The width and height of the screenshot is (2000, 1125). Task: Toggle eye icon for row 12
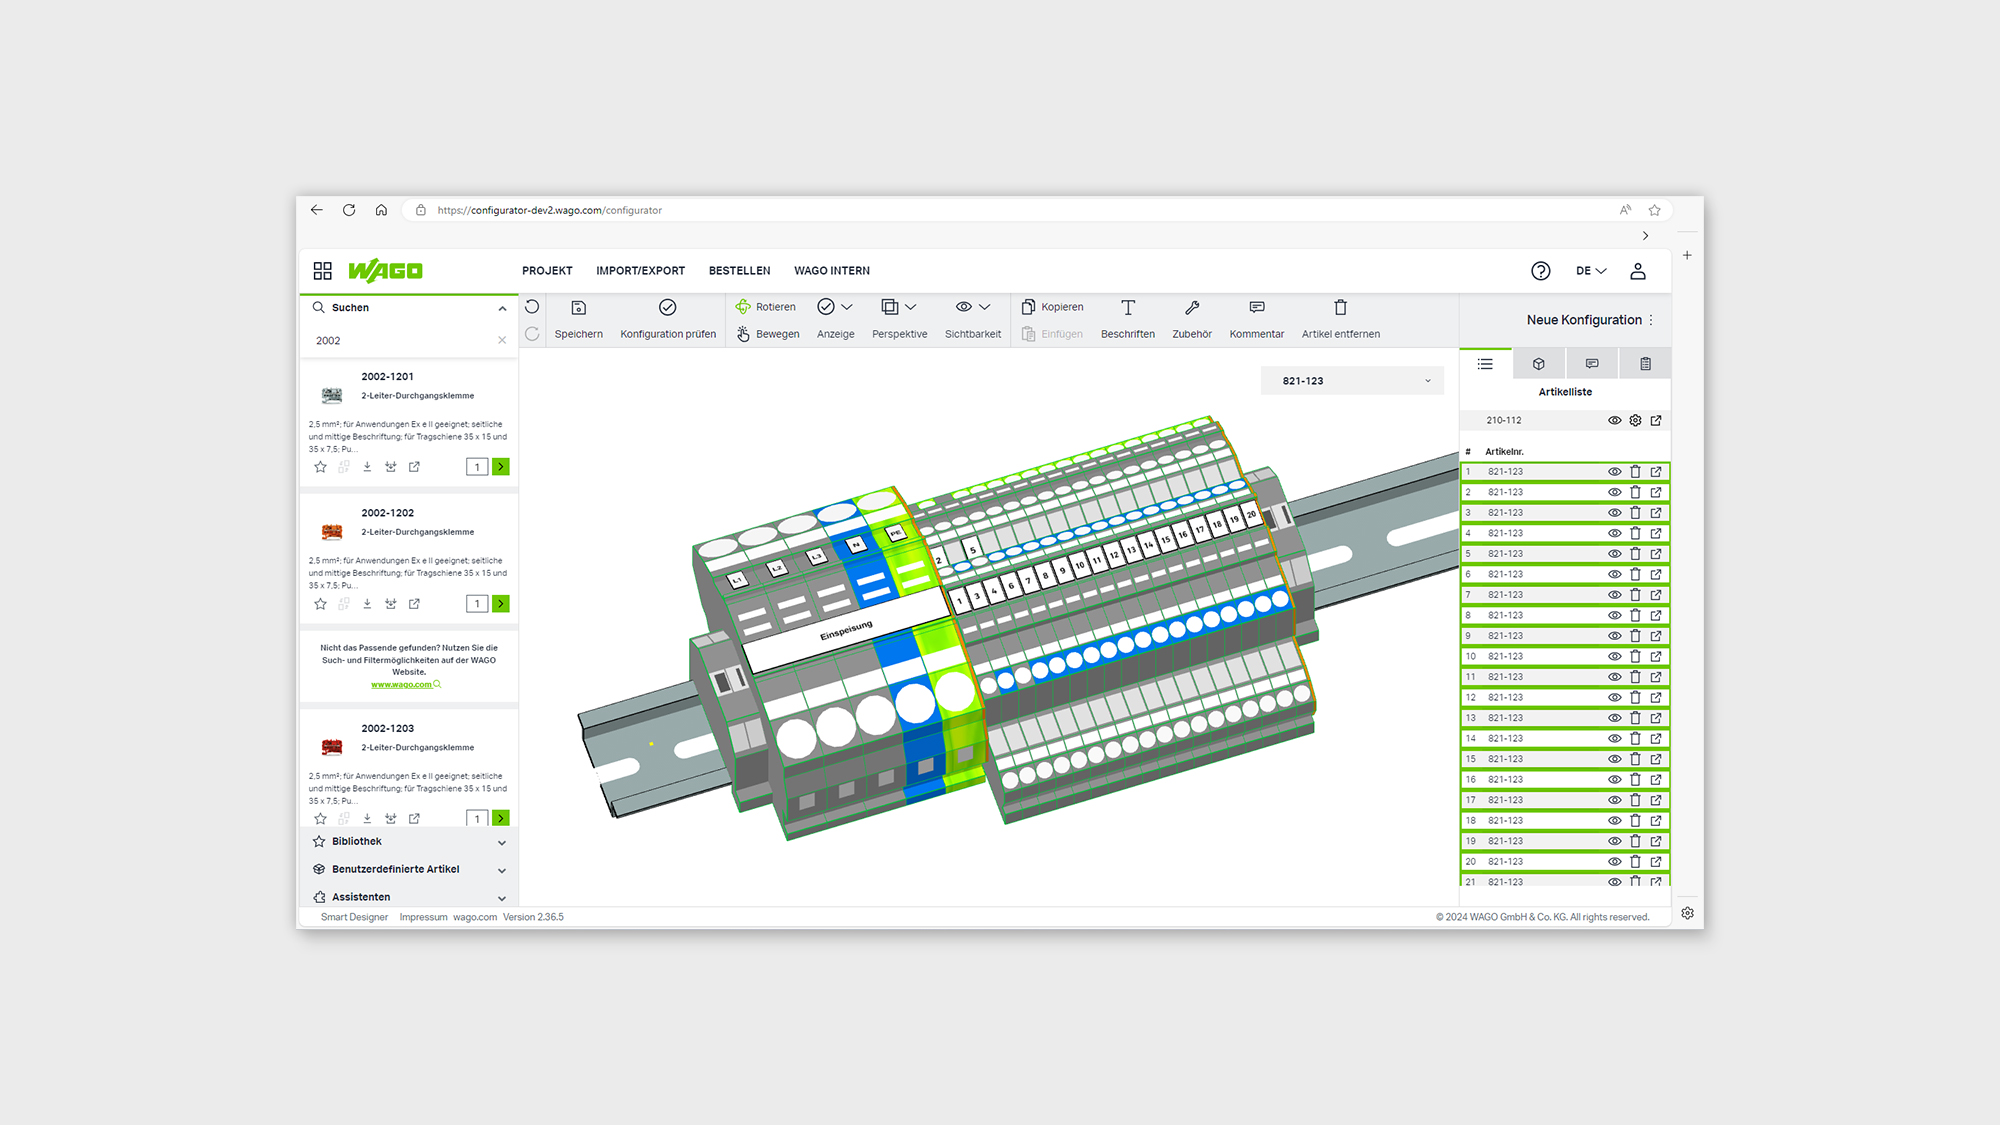click(1614, 698)
